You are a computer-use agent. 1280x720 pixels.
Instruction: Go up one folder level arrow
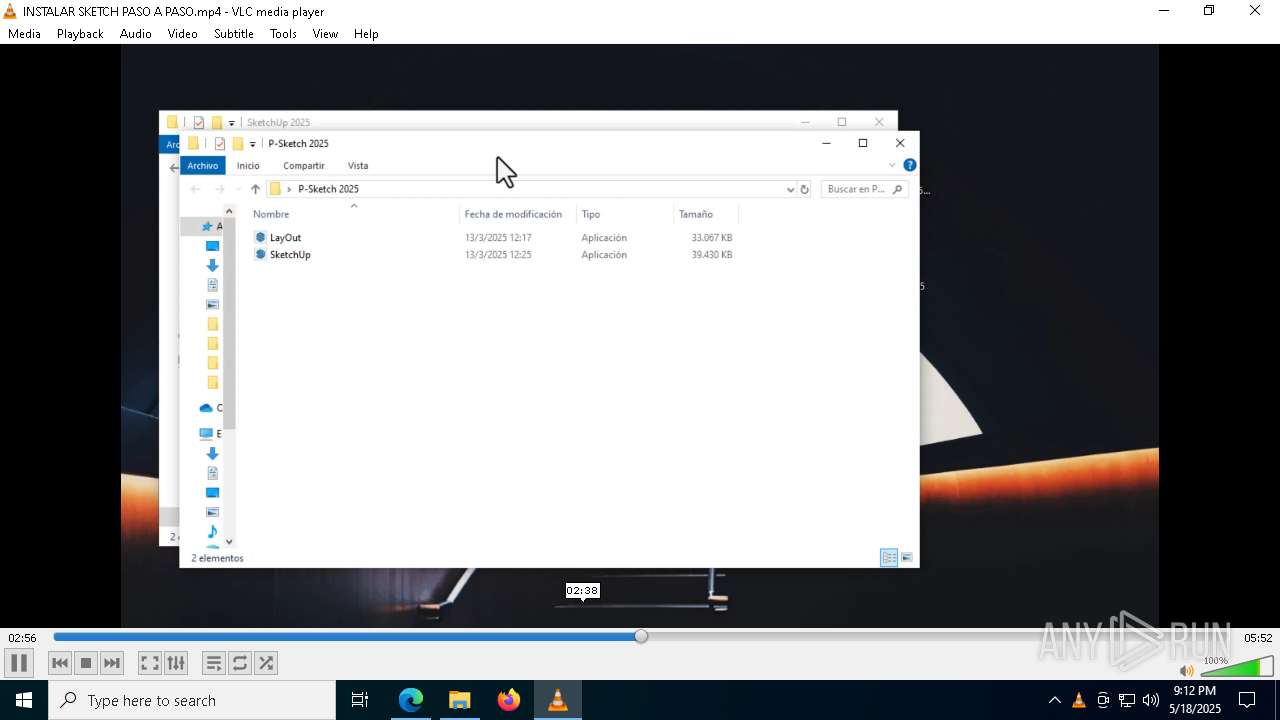(256, 189)
